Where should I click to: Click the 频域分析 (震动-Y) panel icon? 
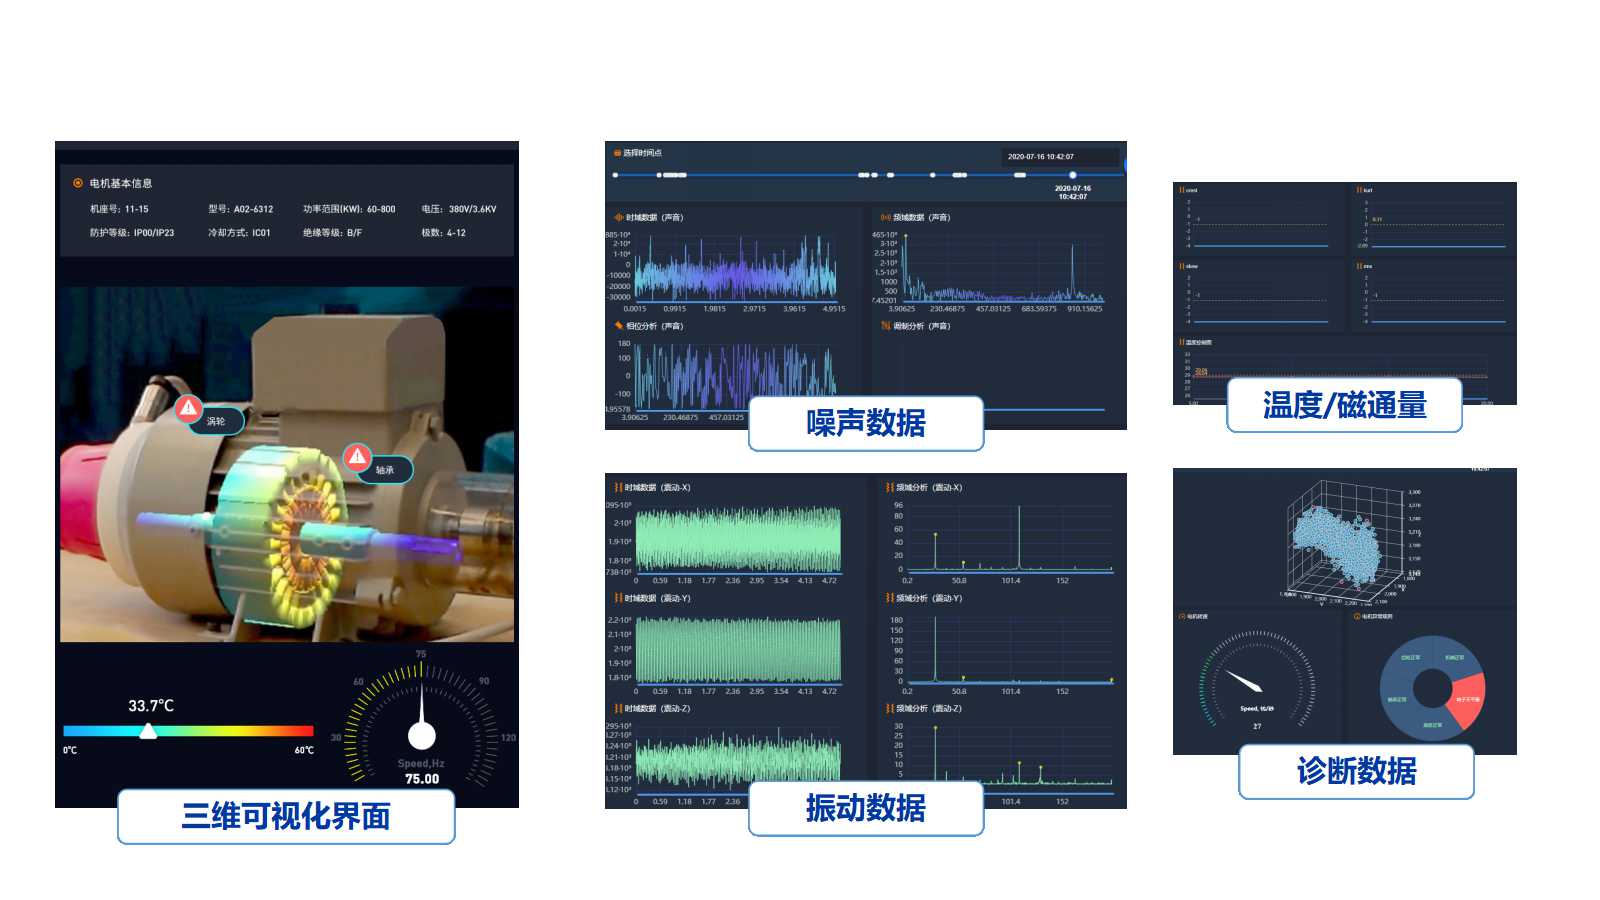[x=889, y=598]
